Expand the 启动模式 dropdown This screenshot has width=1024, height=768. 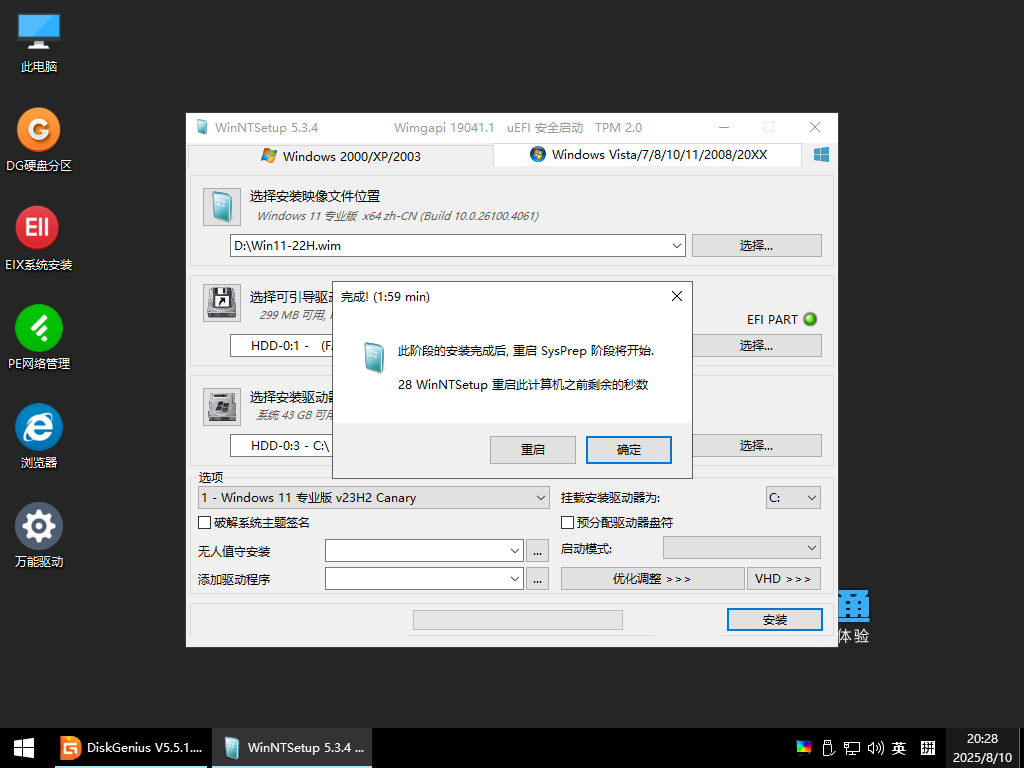pos(742,548)
